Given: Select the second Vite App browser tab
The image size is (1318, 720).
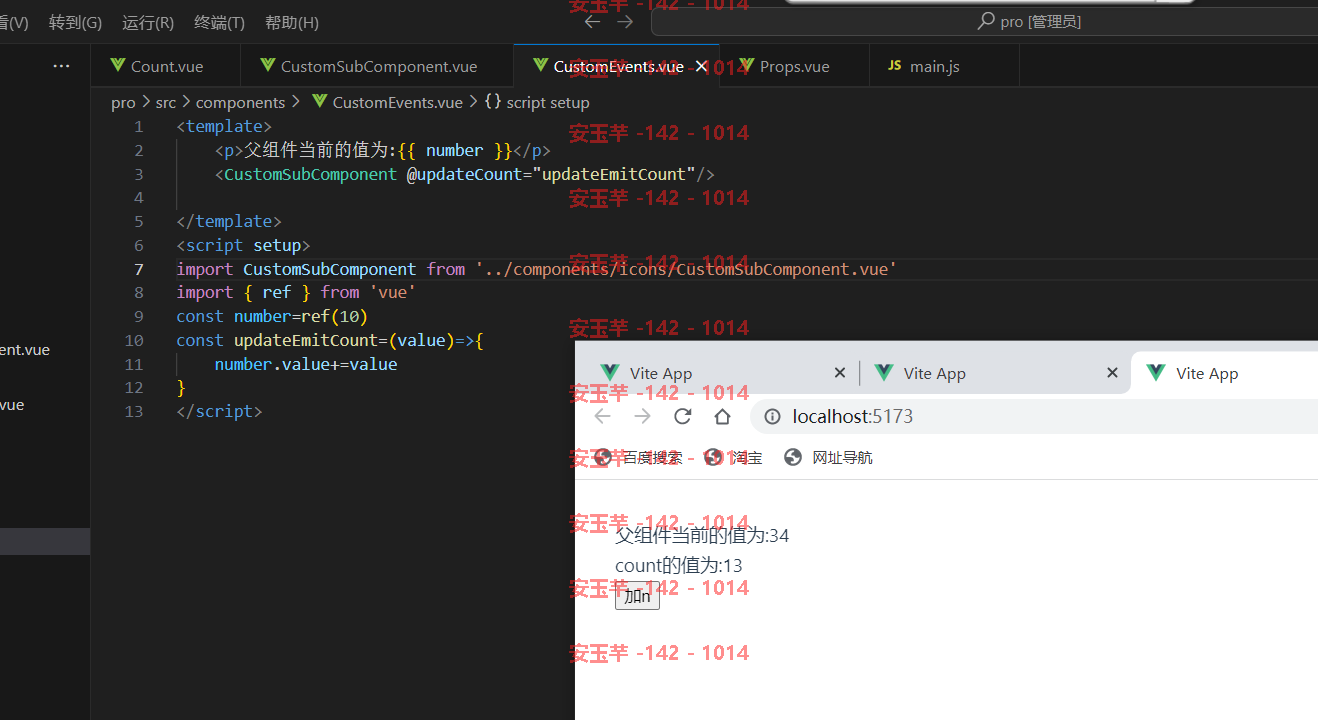Looking at the screenshot, I should point(990,373).
